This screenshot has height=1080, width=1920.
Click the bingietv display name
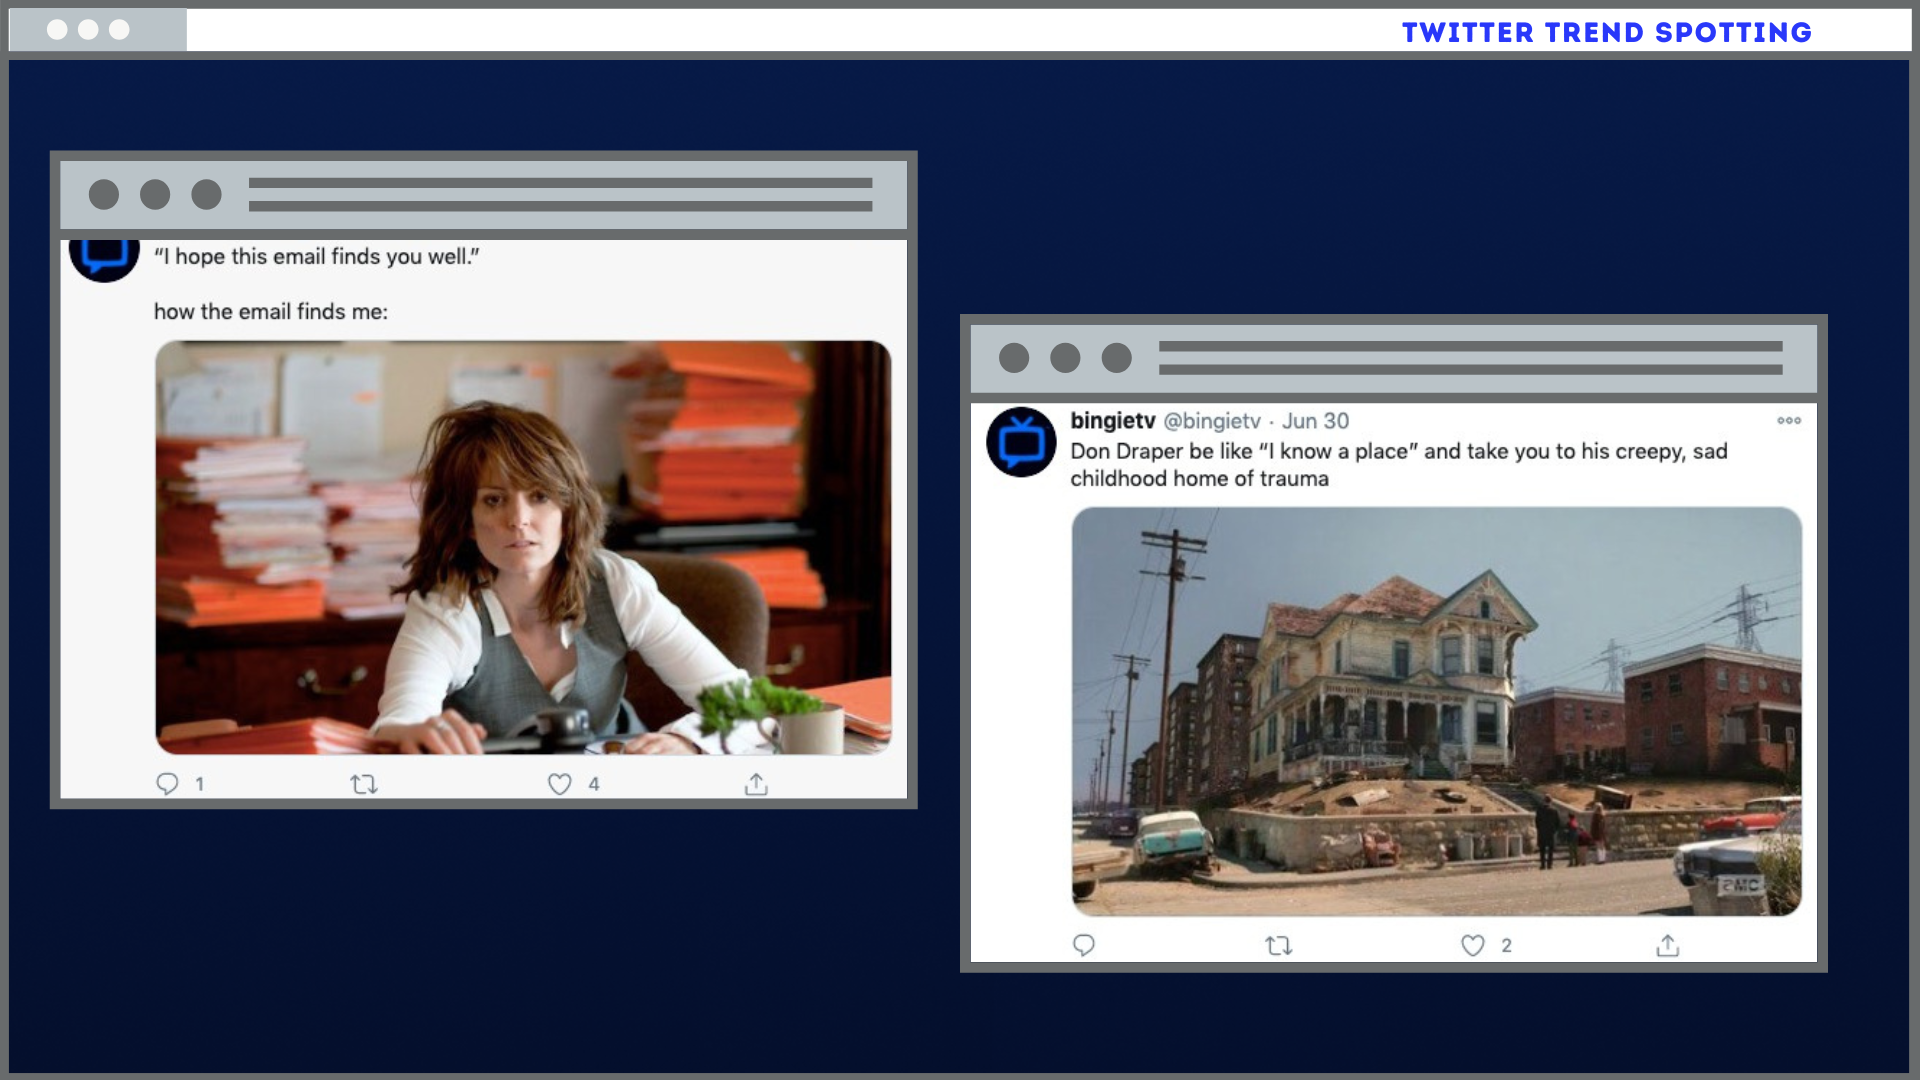tap(1112, 421)
